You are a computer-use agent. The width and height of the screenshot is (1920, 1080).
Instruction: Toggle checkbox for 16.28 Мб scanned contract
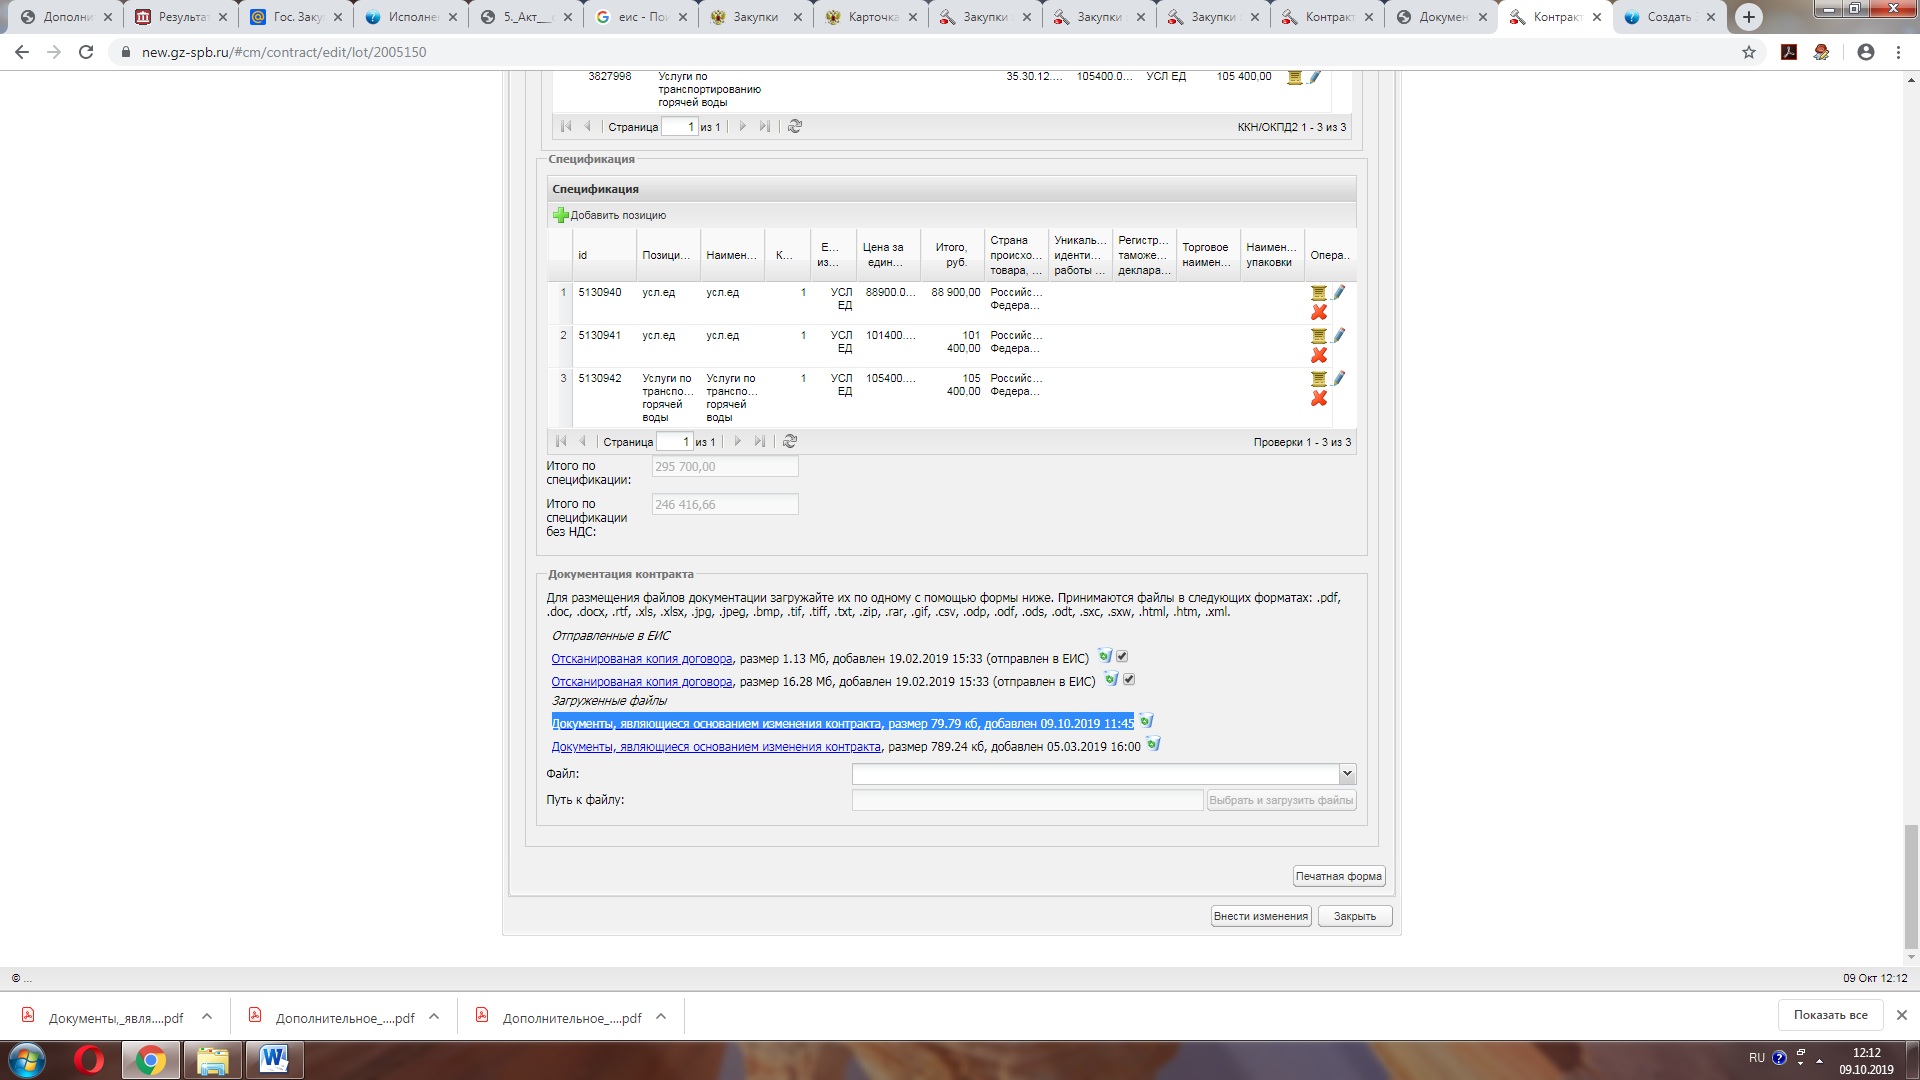[1129, 680]
